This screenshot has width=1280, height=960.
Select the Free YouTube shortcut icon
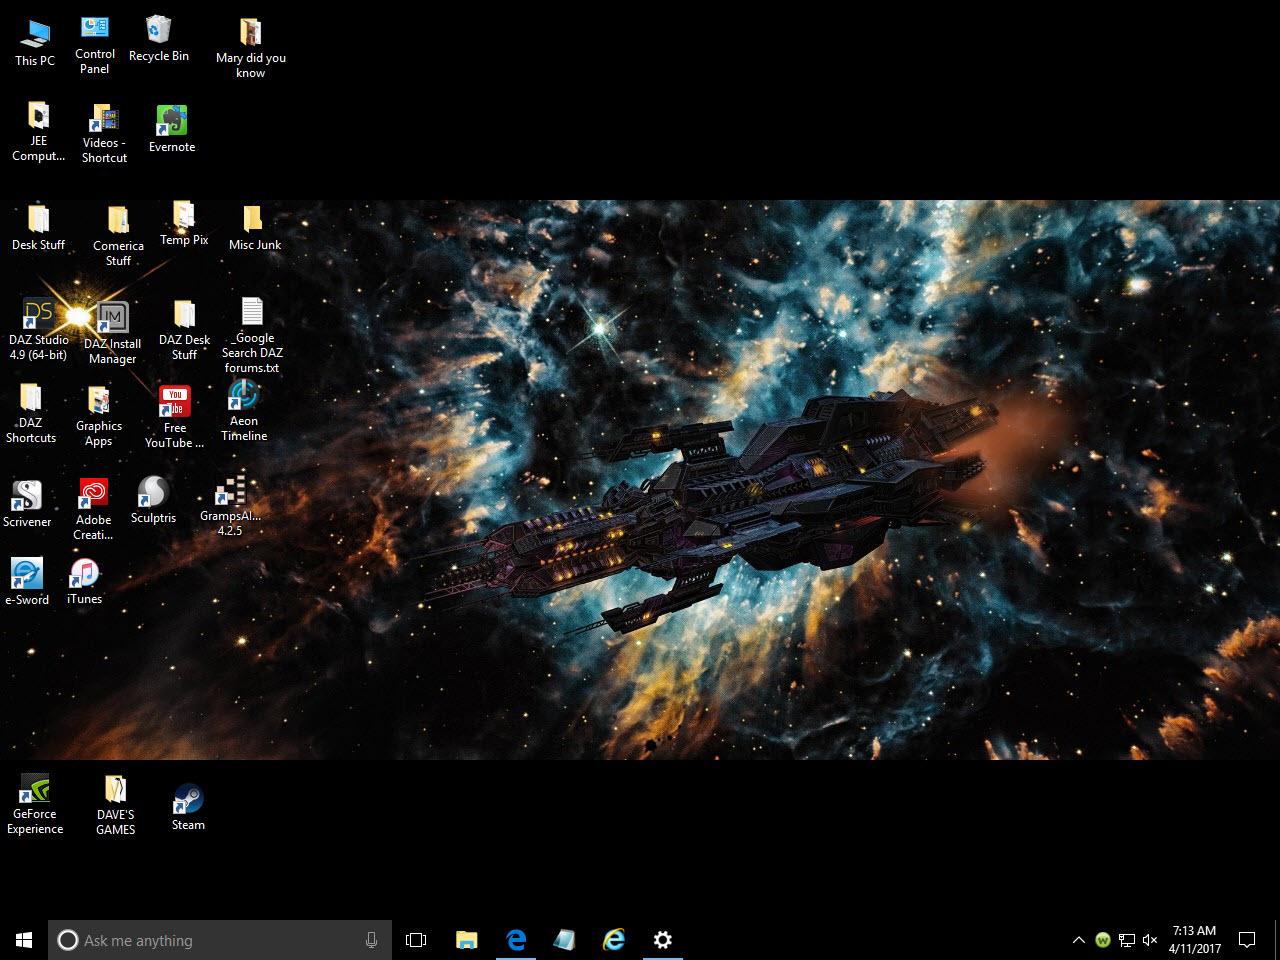click(x=175, y=417)
